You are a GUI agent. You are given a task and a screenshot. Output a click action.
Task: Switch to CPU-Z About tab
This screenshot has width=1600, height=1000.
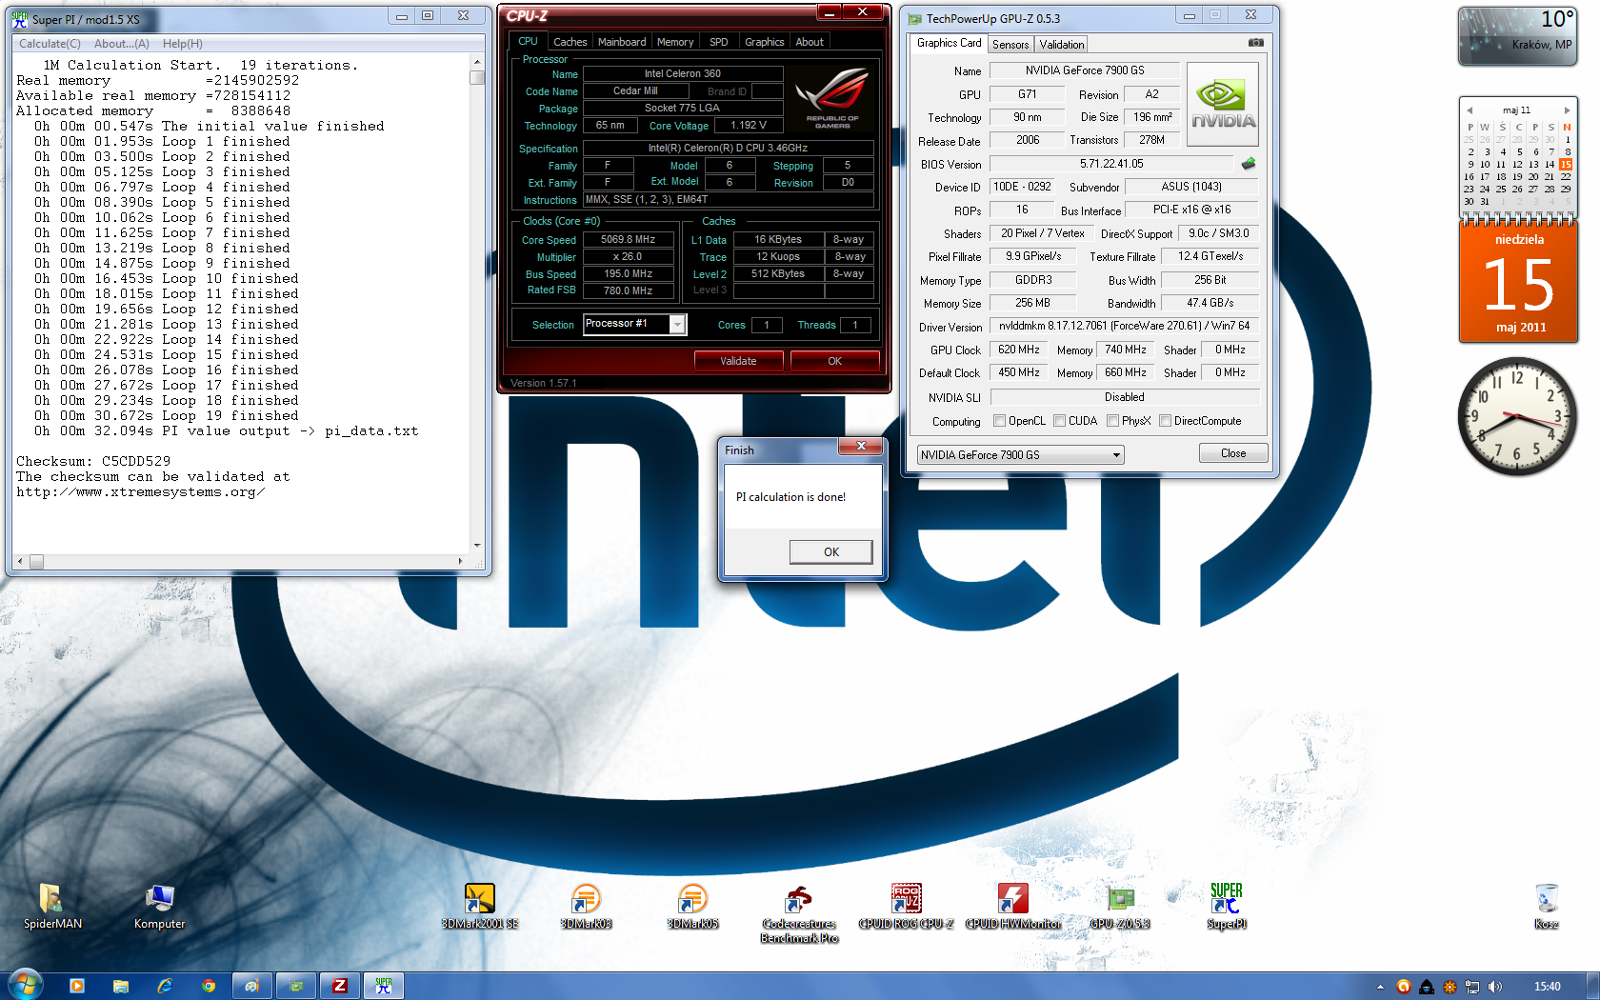(810, 42)
